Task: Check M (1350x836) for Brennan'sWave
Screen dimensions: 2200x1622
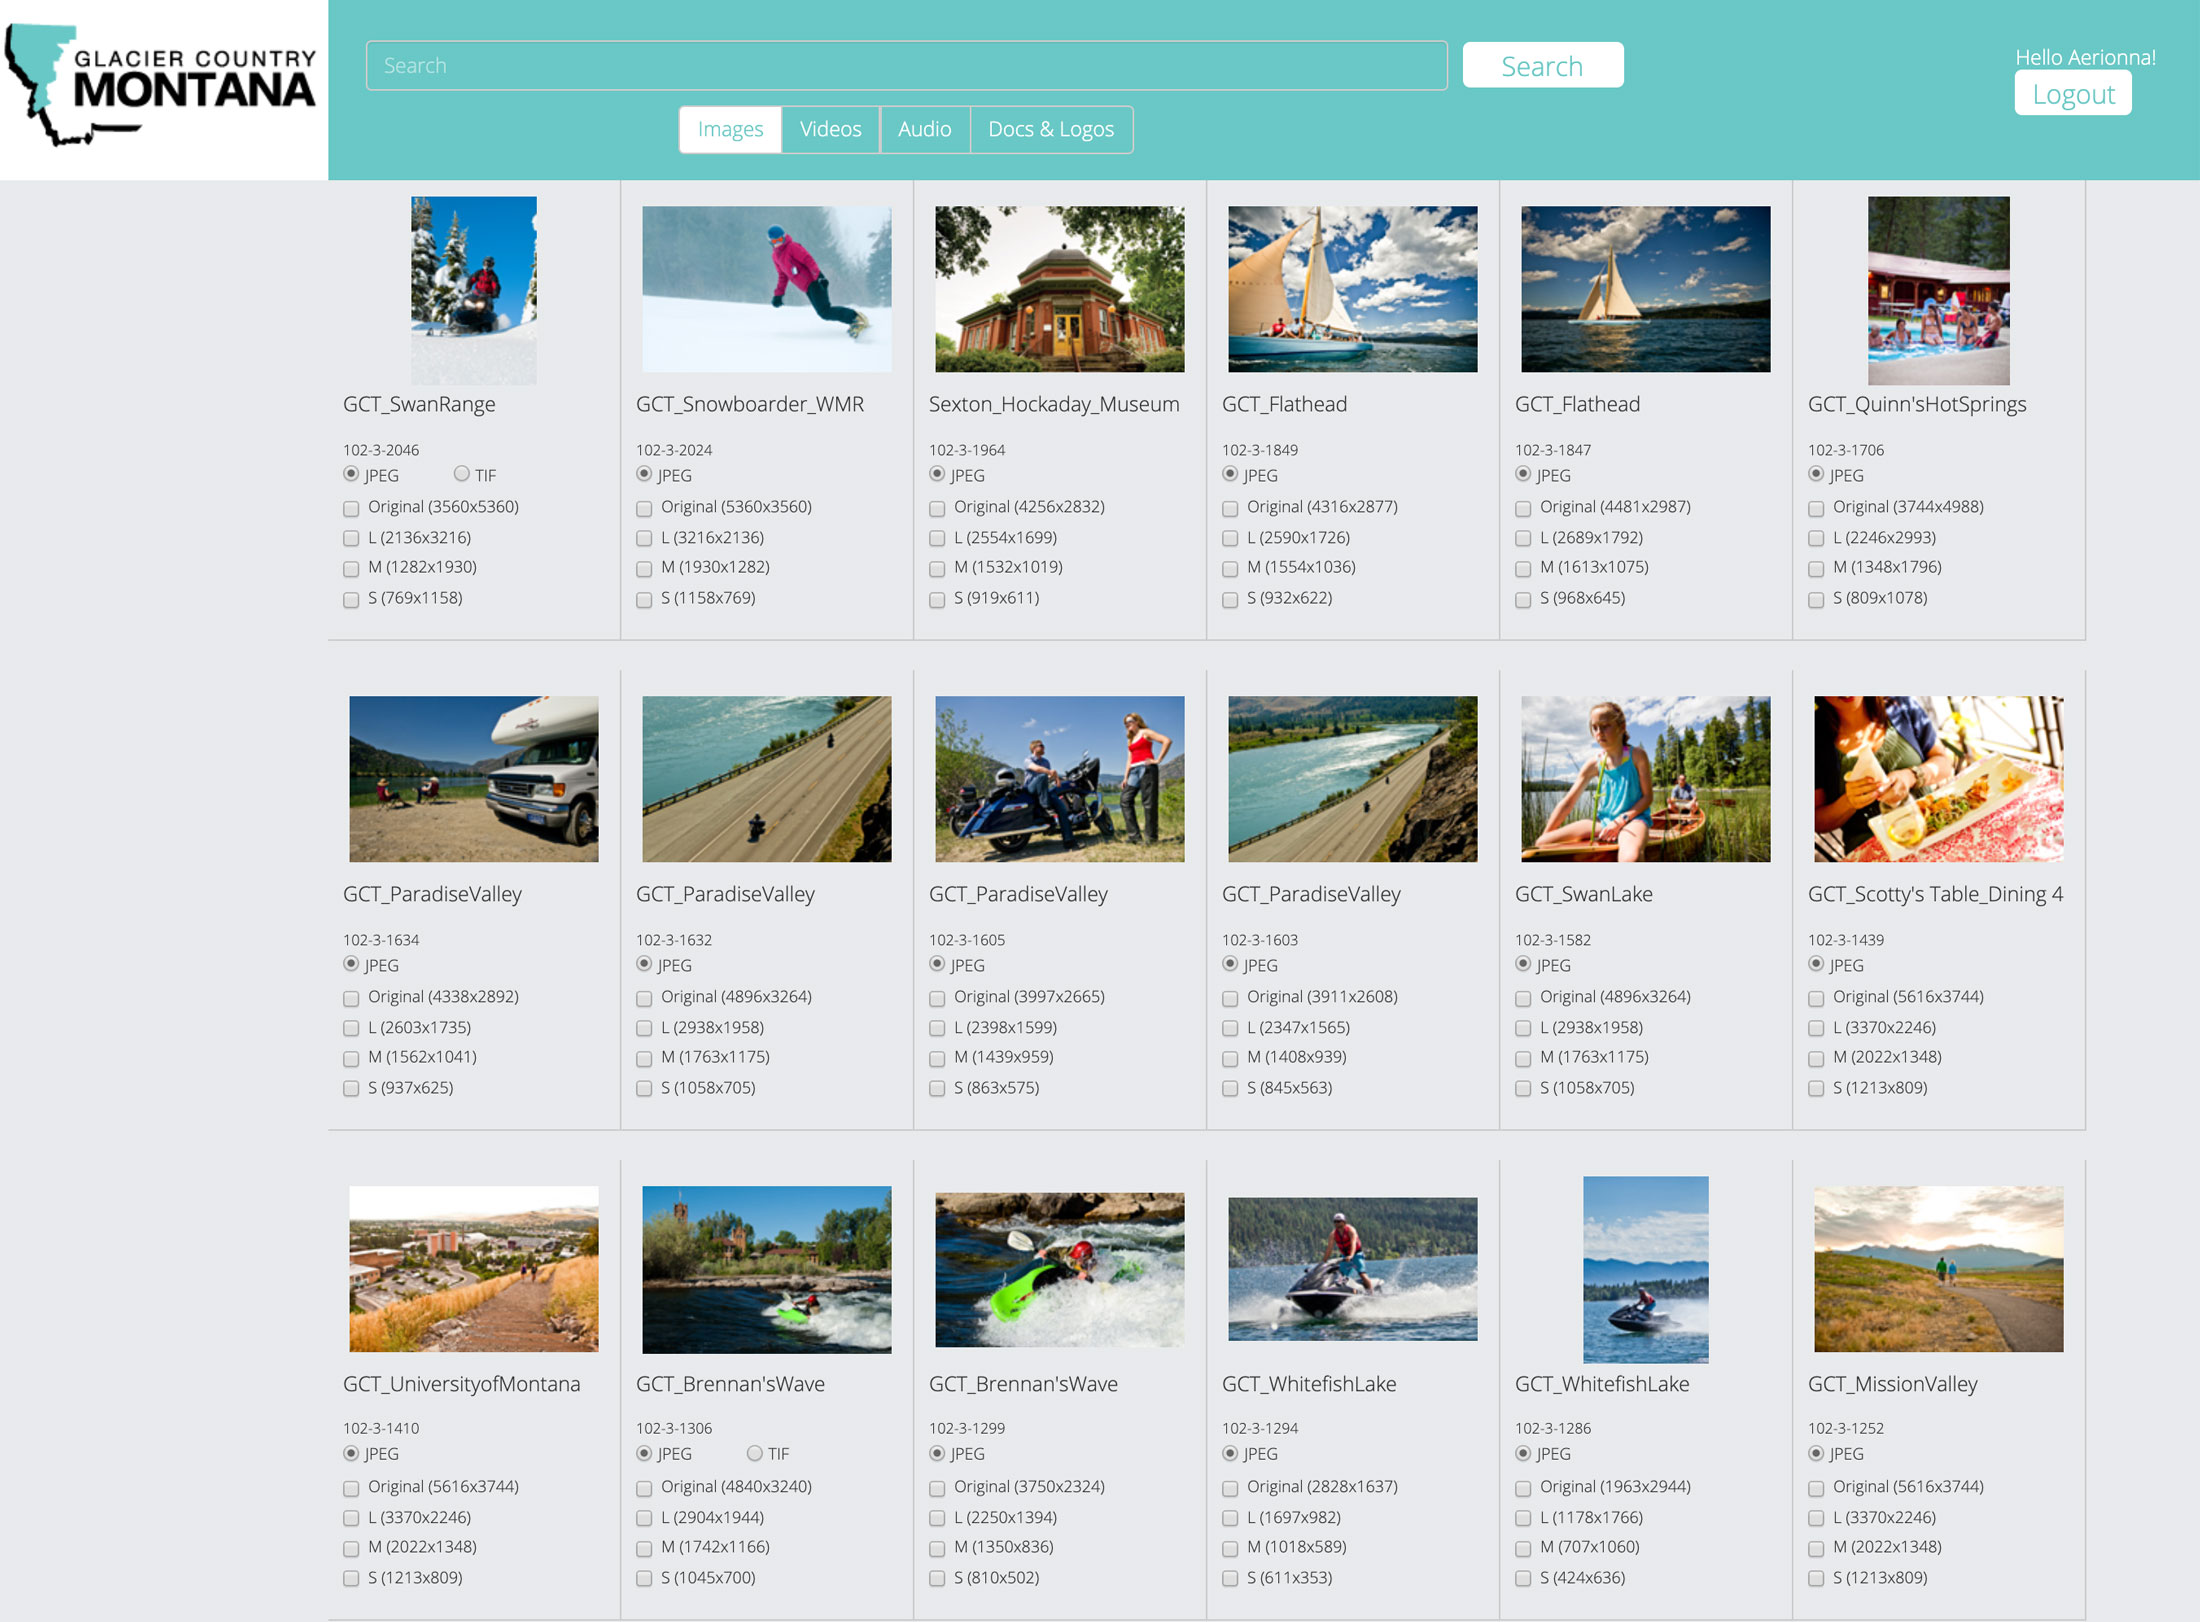Action: pyautogui.click(x=937, y=1548)
